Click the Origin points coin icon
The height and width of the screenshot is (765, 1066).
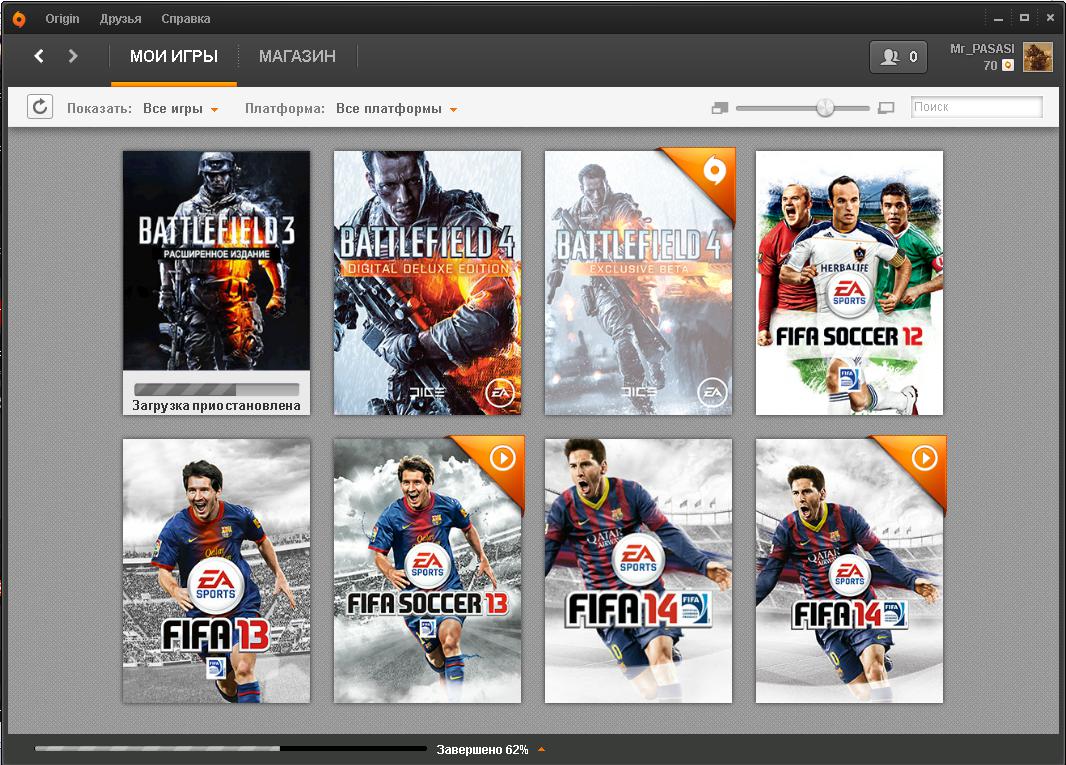[1008, 65]
